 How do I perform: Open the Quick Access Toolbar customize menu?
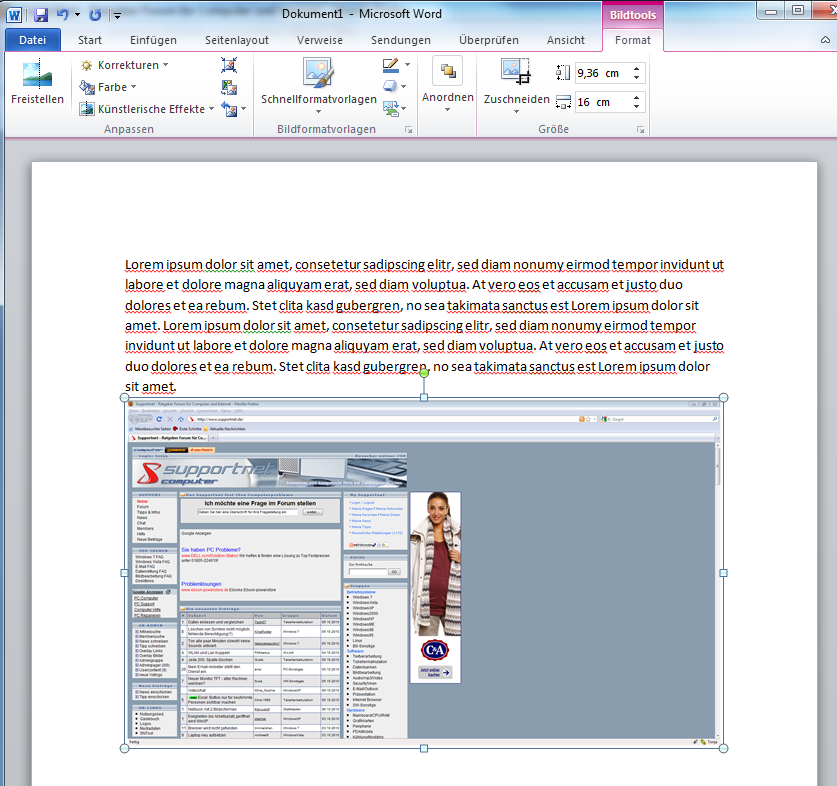(116, 15)
